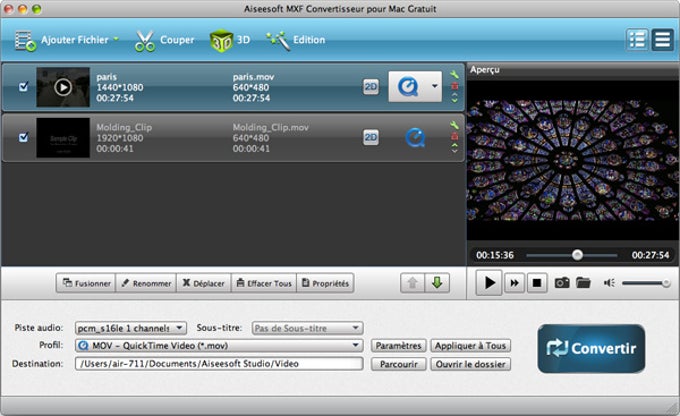Reorder paris row using up-down arrows
Screen dimensions: 680x416
click(454, 98)
